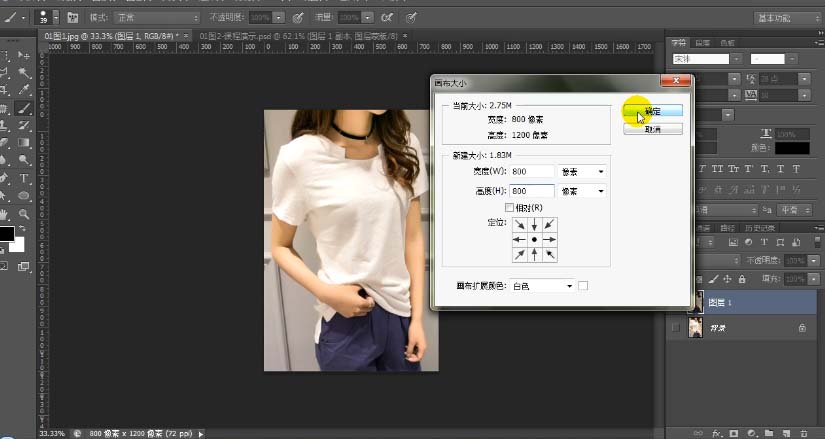Screen dimensions: 825x439
Task: Select the horizontal Type tool
Action: click(x=24, y=178)
